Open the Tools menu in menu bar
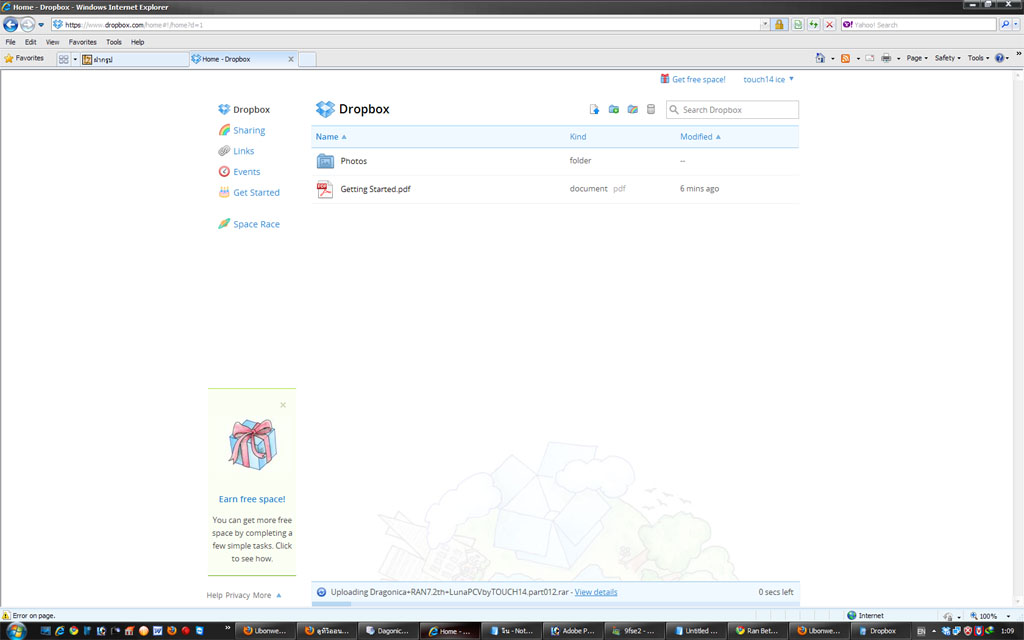Screen dimensions: 1024x640 click(114, 42)
